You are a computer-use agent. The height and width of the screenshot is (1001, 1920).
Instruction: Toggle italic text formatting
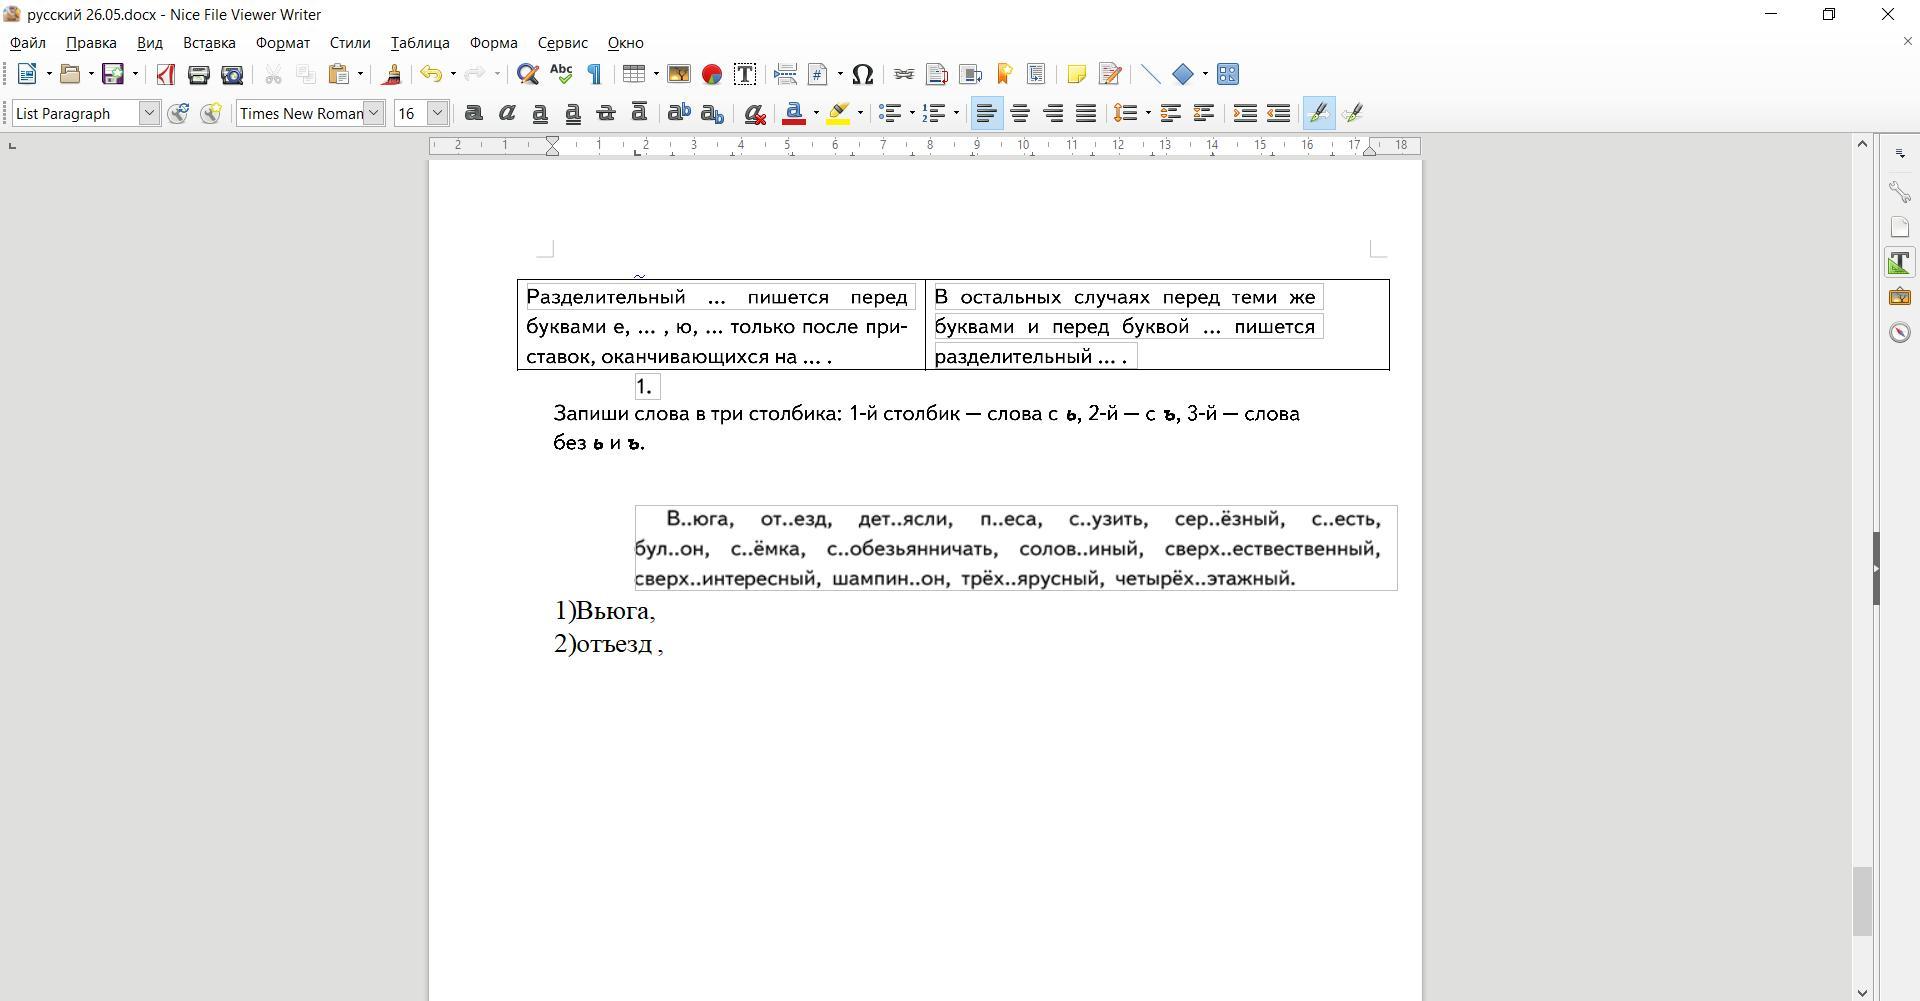[507, 113]
